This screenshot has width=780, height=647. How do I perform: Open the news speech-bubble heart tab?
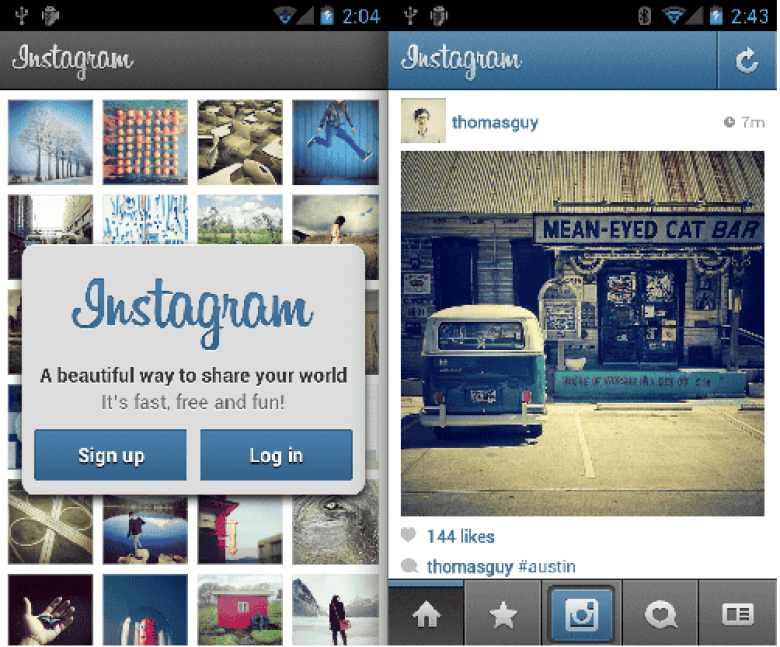660,615
